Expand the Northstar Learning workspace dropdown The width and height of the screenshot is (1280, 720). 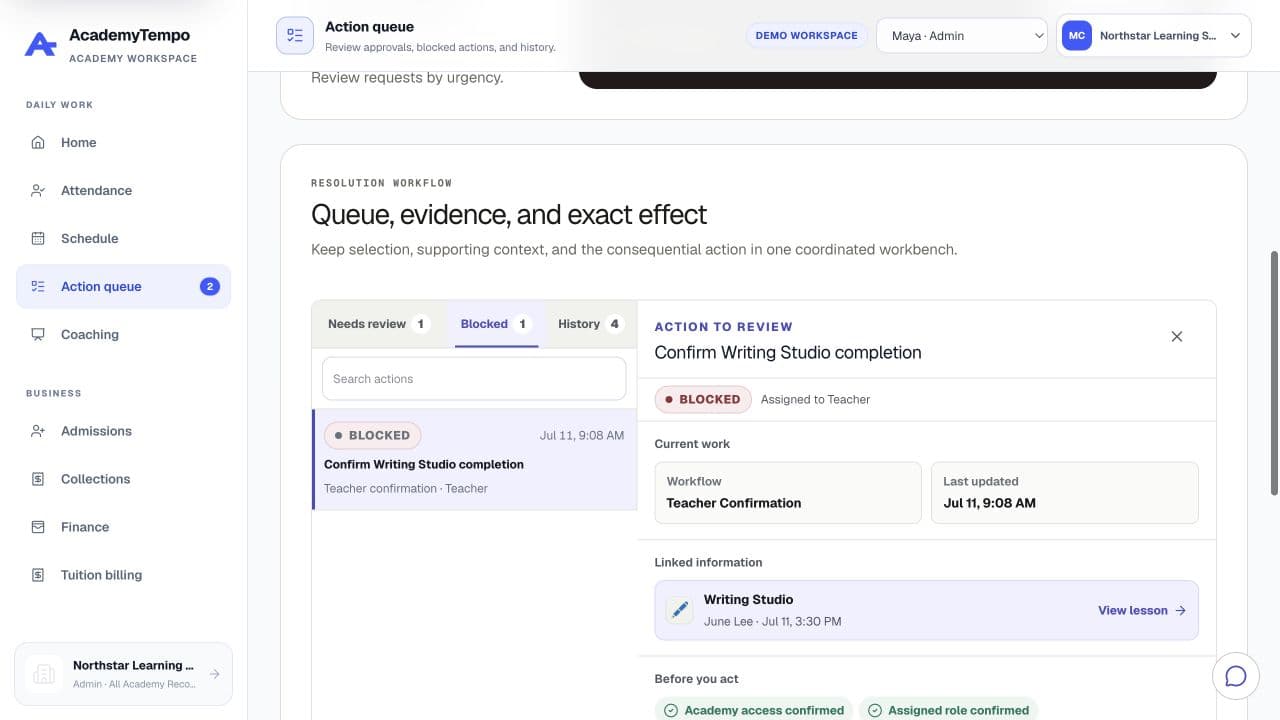(1153, 36)
